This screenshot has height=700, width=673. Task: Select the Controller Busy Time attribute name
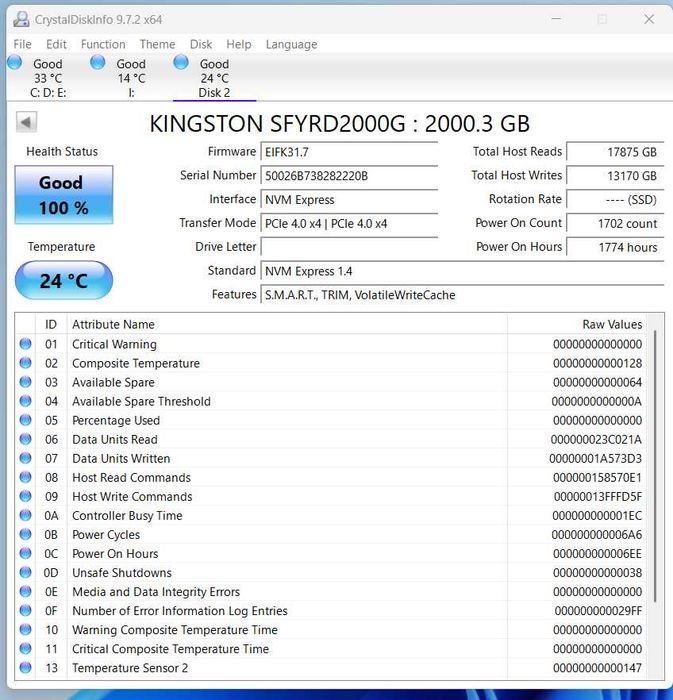[x=127, y=516]
